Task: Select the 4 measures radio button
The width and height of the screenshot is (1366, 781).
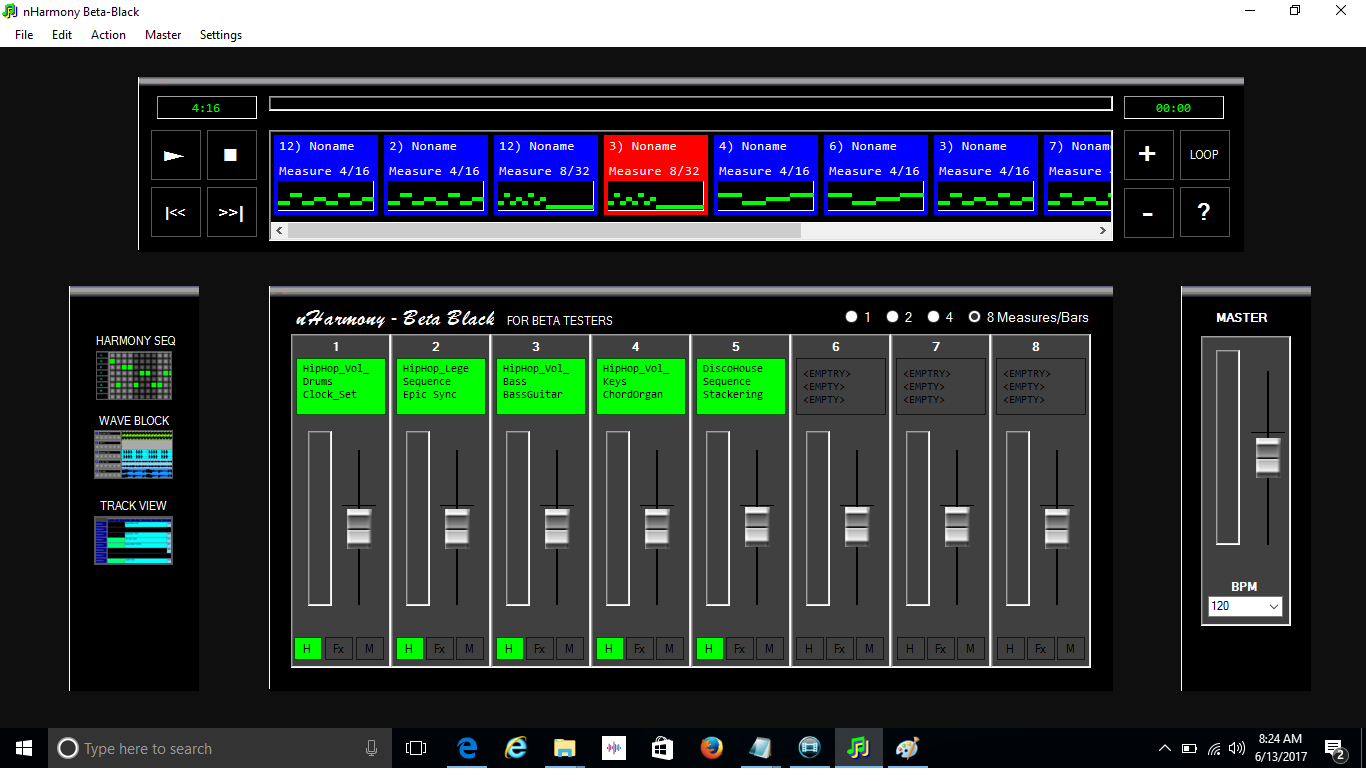Action: 934,317
